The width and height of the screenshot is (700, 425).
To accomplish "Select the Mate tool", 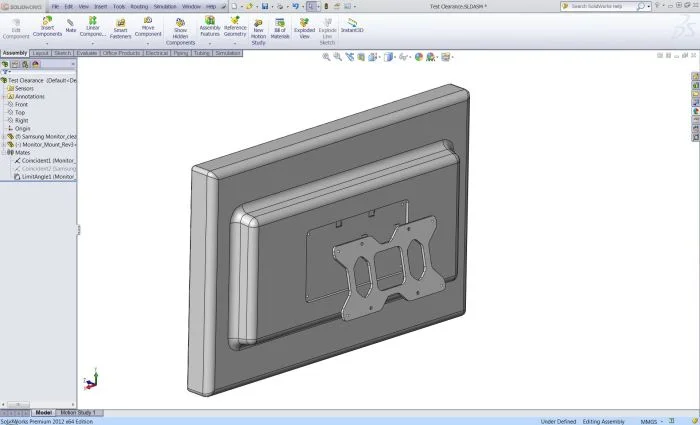I will click(x=71, y=25).
